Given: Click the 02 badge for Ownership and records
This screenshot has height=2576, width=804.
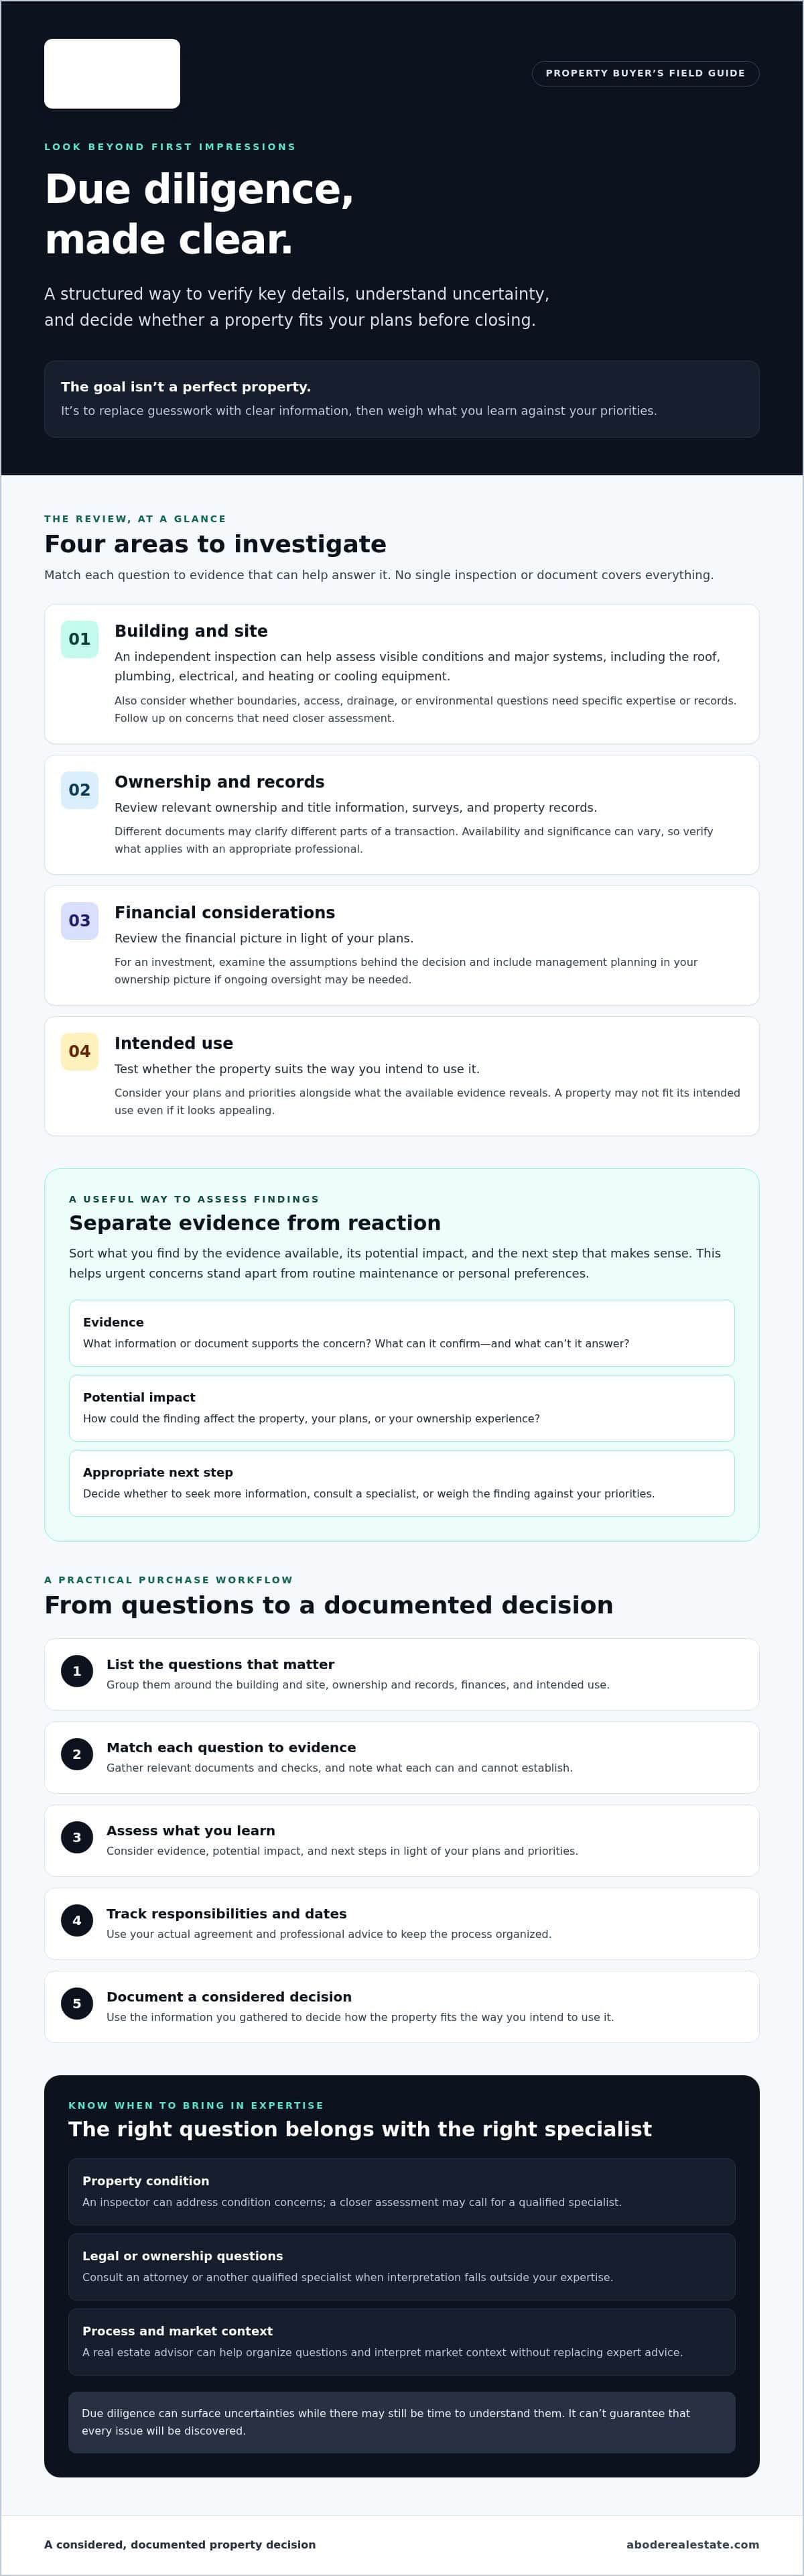Looking at the screenshot, I should 79,790.
